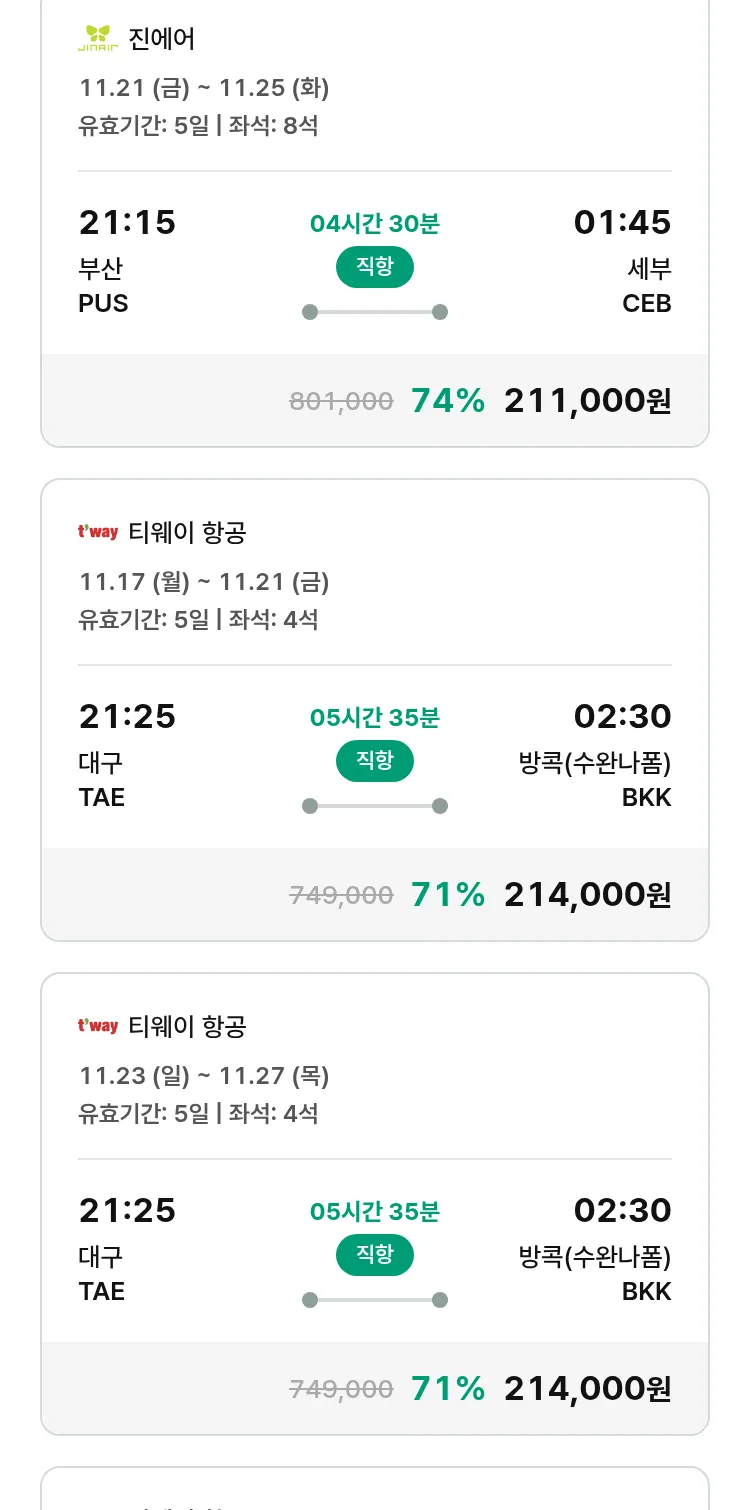Tap the 01:45 arrival time at 세부
Viewport: 750px width, 1510px height.
[x=622, y=222]
